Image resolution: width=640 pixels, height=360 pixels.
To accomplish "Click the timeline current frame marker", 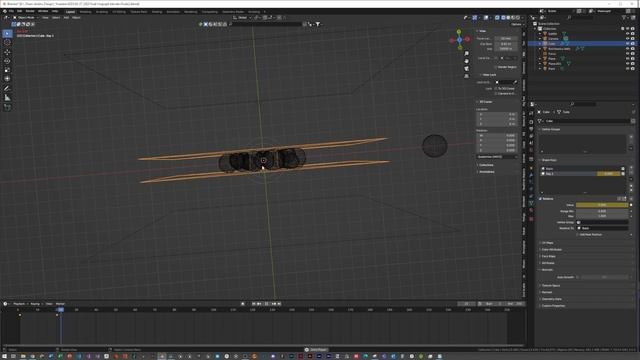I will [60, 310].
